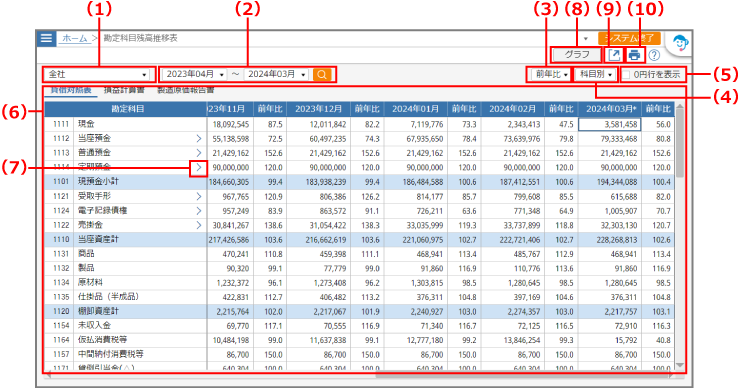This screenshot has width=739, height=388.
Task: Open the hamburger menu icon
Action: [46, 38]
